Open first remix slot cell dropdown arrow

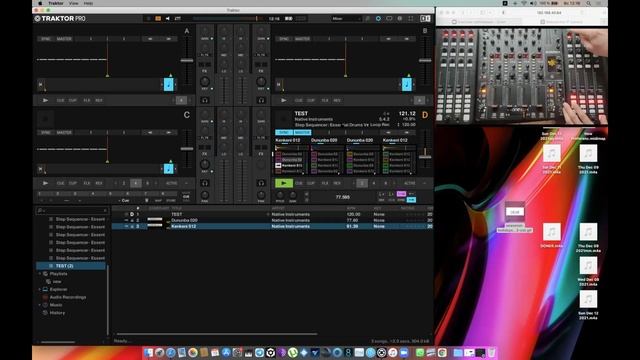click(304, 173)
